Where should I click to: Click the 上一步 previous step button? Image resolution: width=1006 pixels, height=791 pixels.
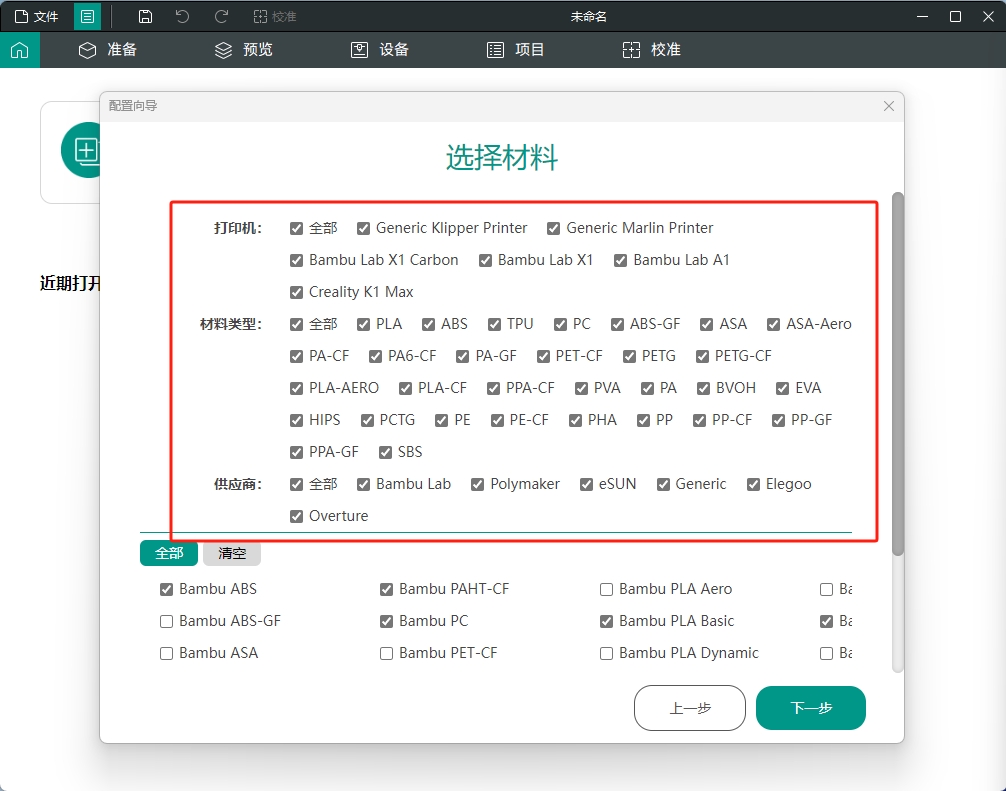pos(690,708)
